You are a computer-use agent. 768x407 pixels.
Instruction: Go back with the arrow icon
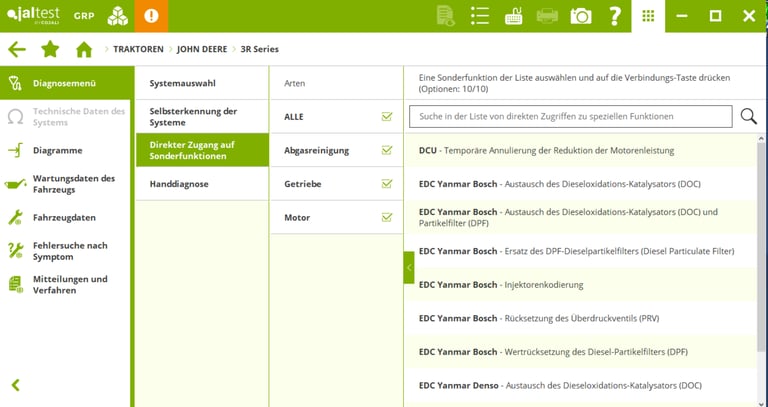pyautogui.click(x=17, y=49)
